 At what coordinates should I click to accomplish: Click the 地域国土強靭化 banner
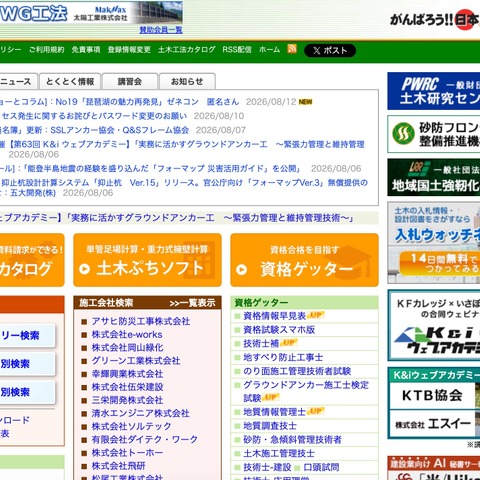click(x=434, y=177)
